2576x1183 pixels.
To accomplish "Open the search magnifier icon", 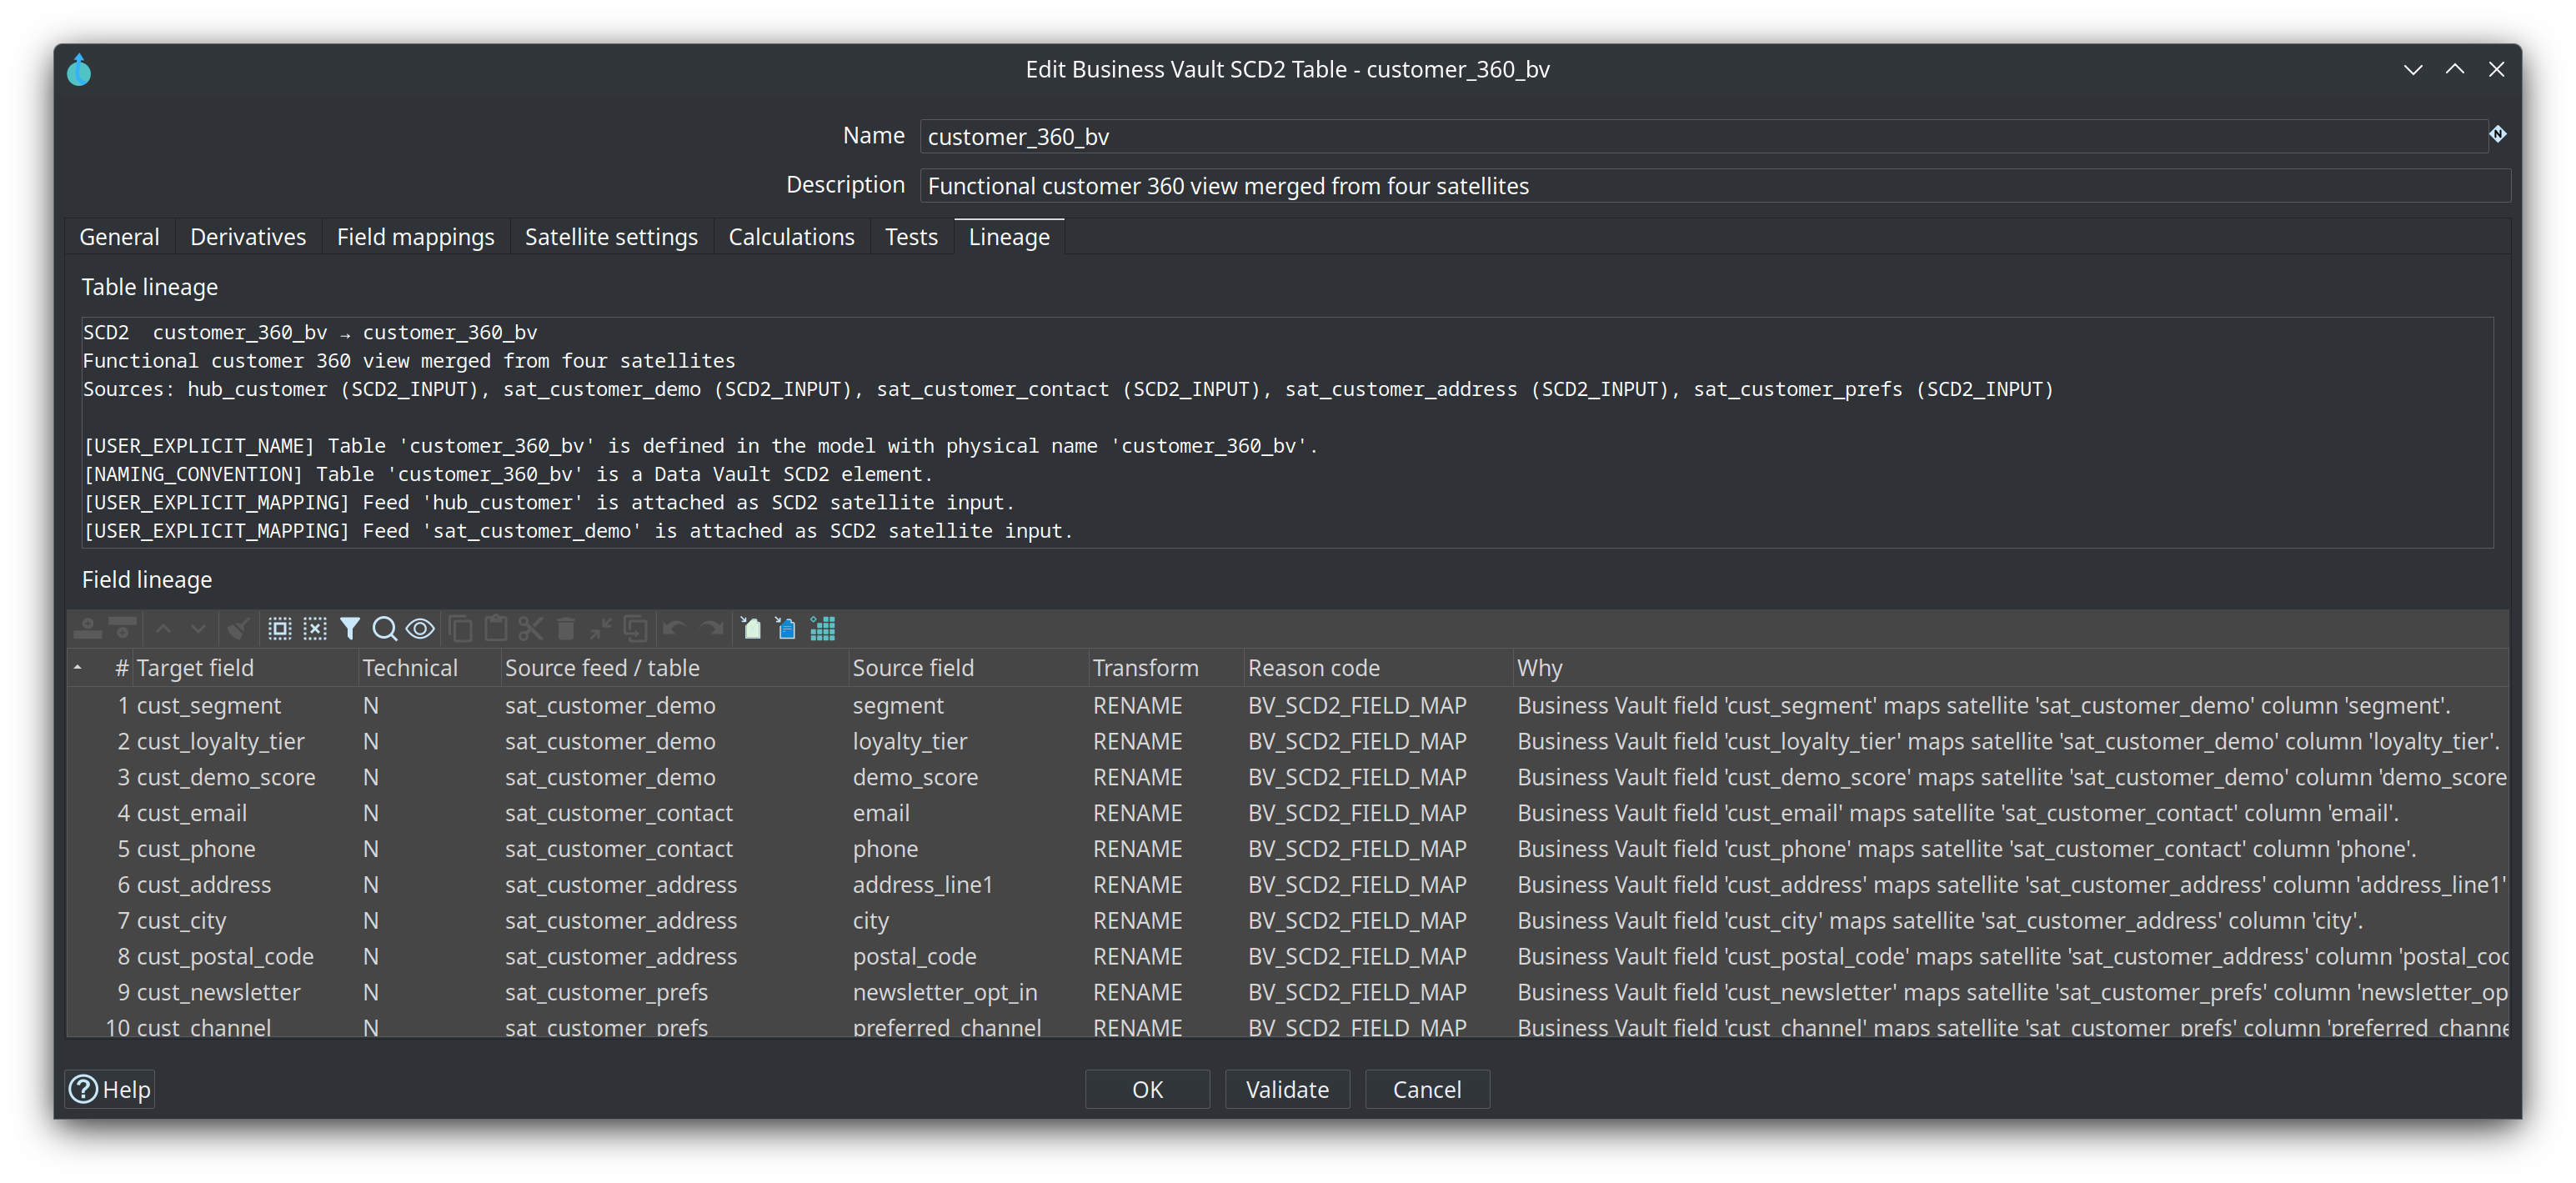I will [x=385, y=629].
